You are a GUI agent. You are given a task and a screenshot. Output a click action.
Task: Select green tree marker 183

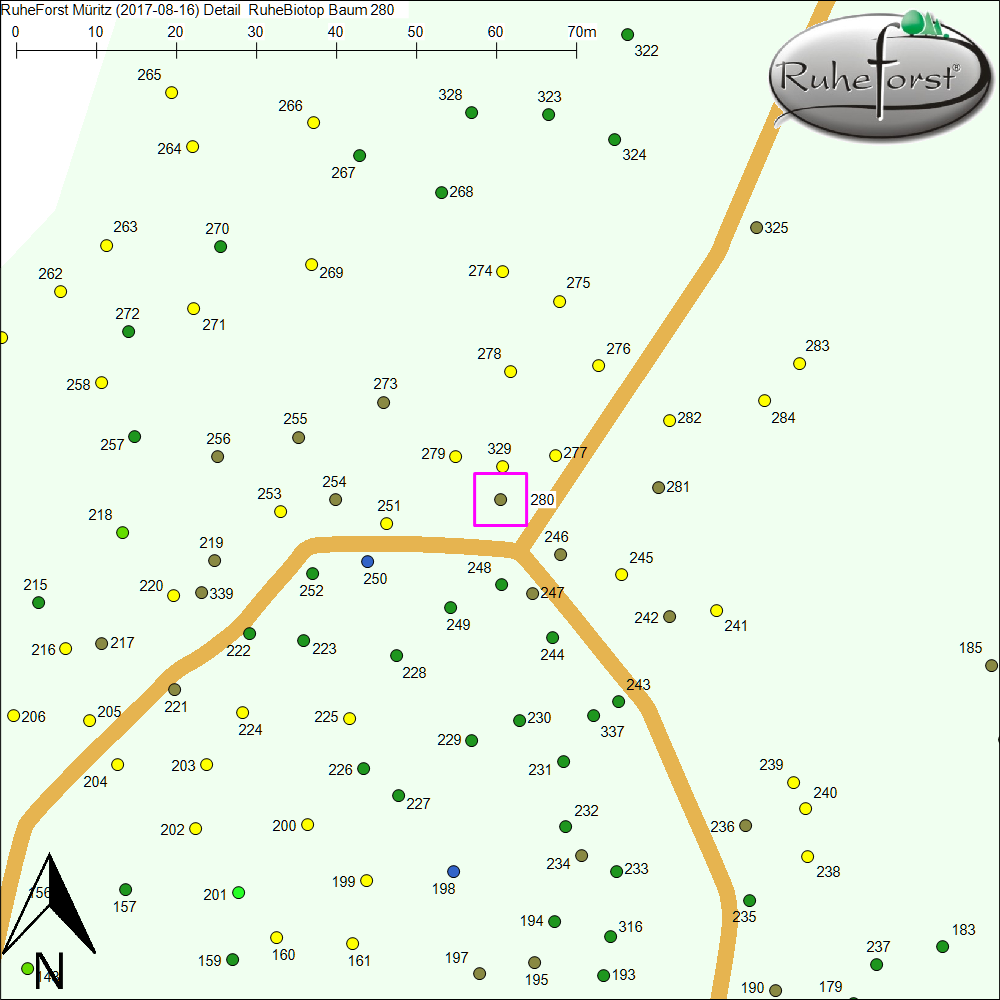click(942, 946)
